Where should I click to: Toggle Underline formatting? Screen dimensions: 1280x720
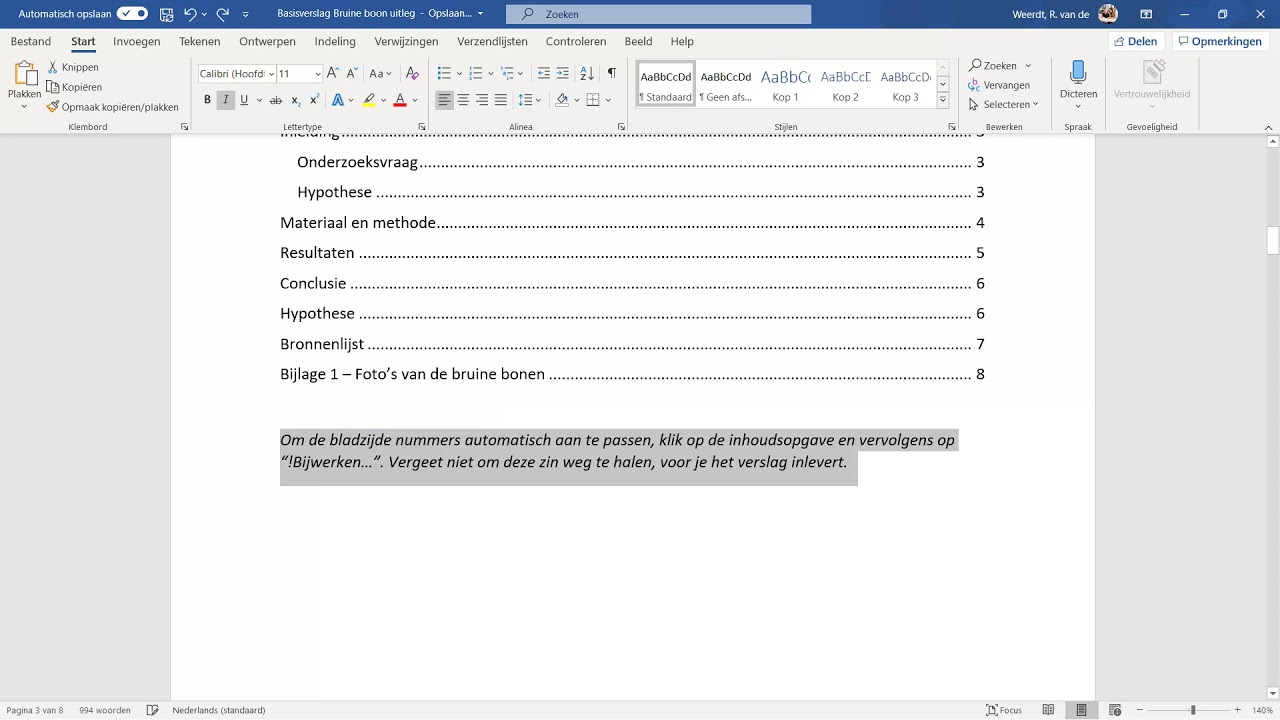click(x=245, y=100)
